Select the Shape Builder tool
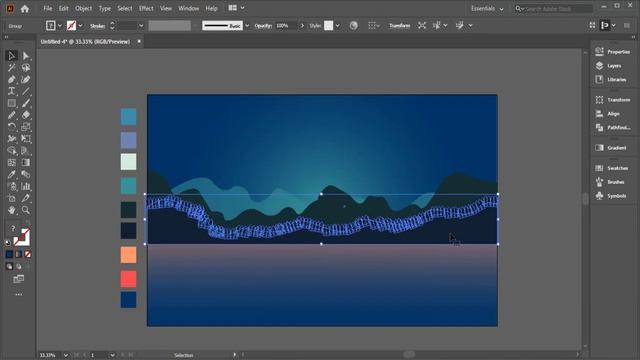This screenshot has height=360, width=640. click(x=11, y=151)
